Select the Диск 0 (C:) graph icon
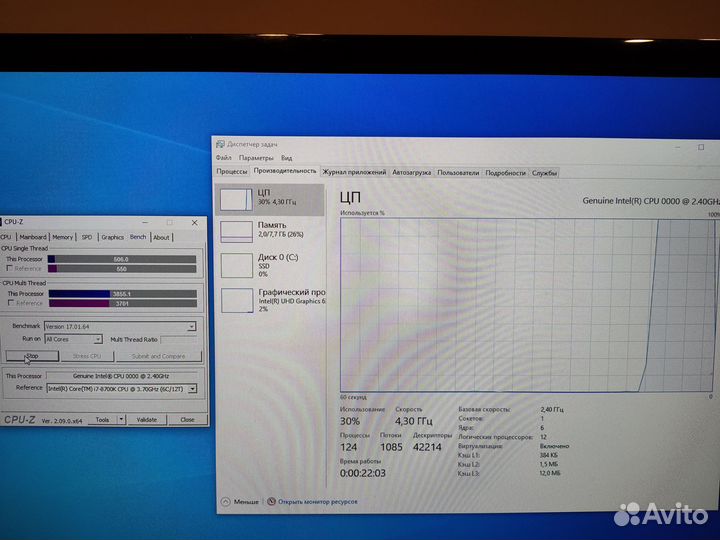The image size is (720, 540). [x=236, y=264]
